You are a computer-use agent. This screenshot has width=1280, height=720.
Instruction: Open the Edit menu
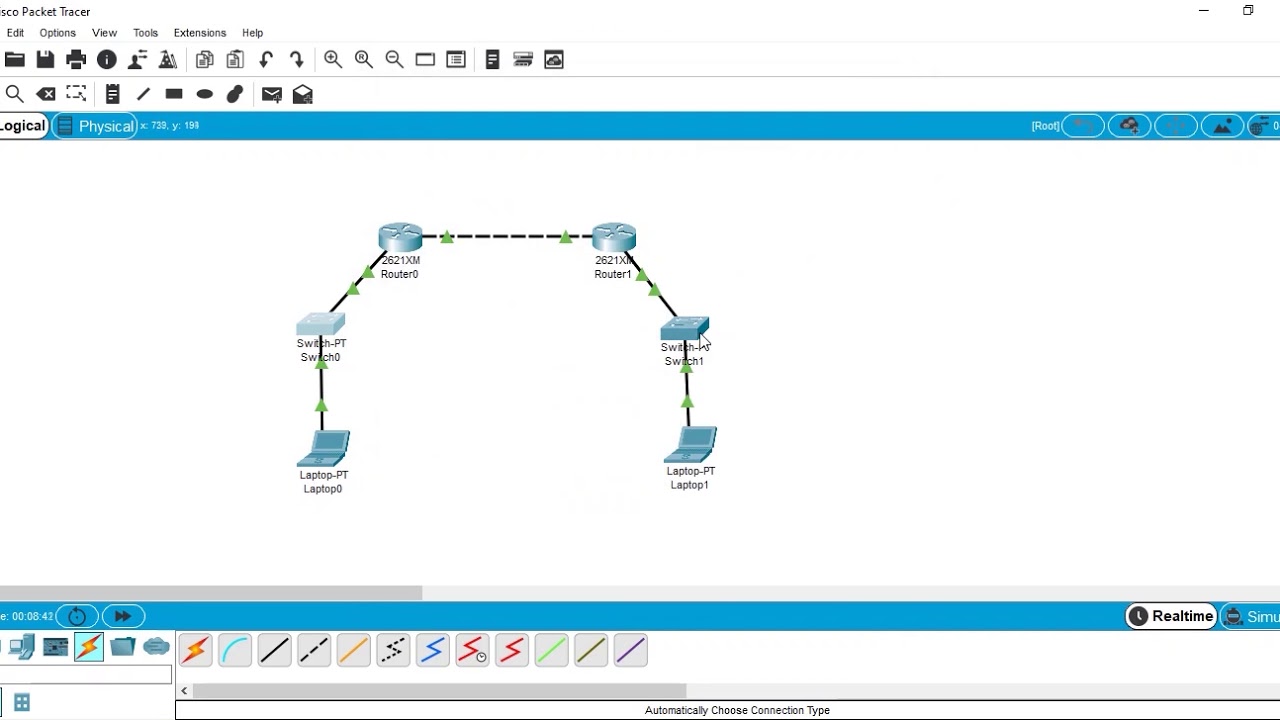coord(15,33)
